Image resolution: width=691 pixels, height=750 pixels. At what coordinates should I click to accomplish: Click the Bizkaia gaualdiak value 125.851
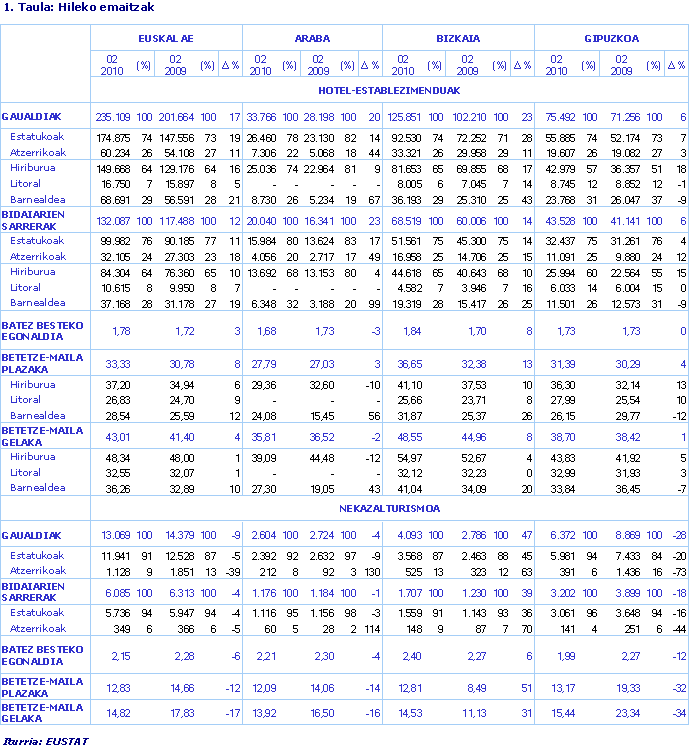point(404,117)
